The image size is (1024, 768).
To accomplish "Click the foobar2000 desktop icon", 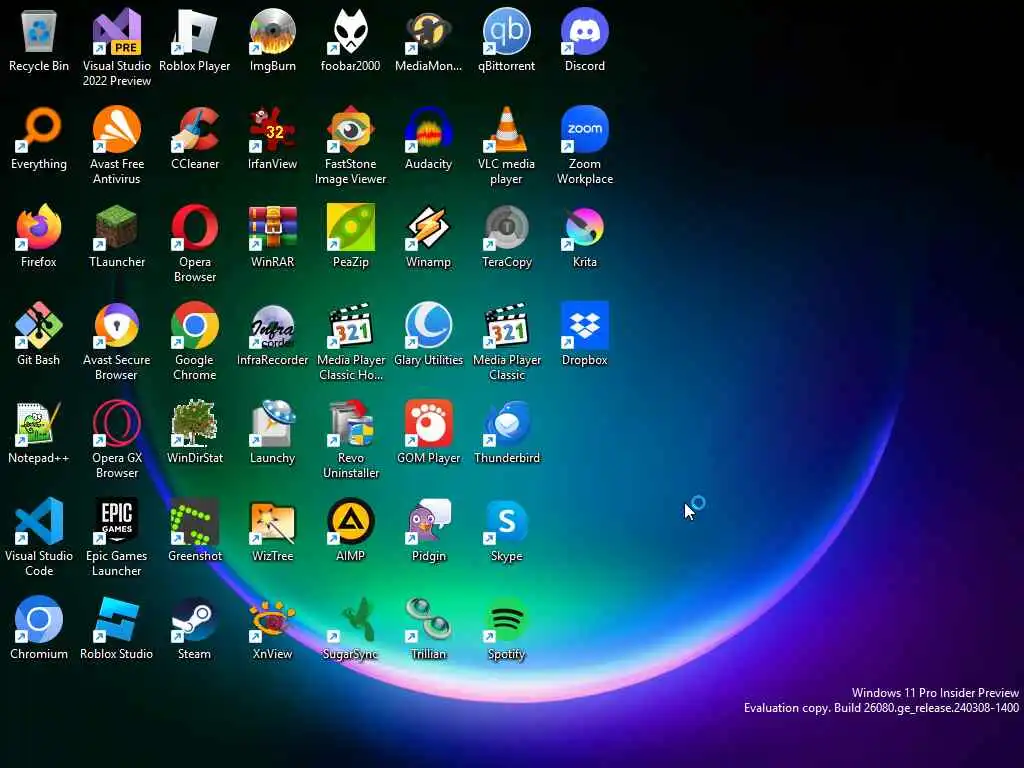I will (x=351, y=31).
